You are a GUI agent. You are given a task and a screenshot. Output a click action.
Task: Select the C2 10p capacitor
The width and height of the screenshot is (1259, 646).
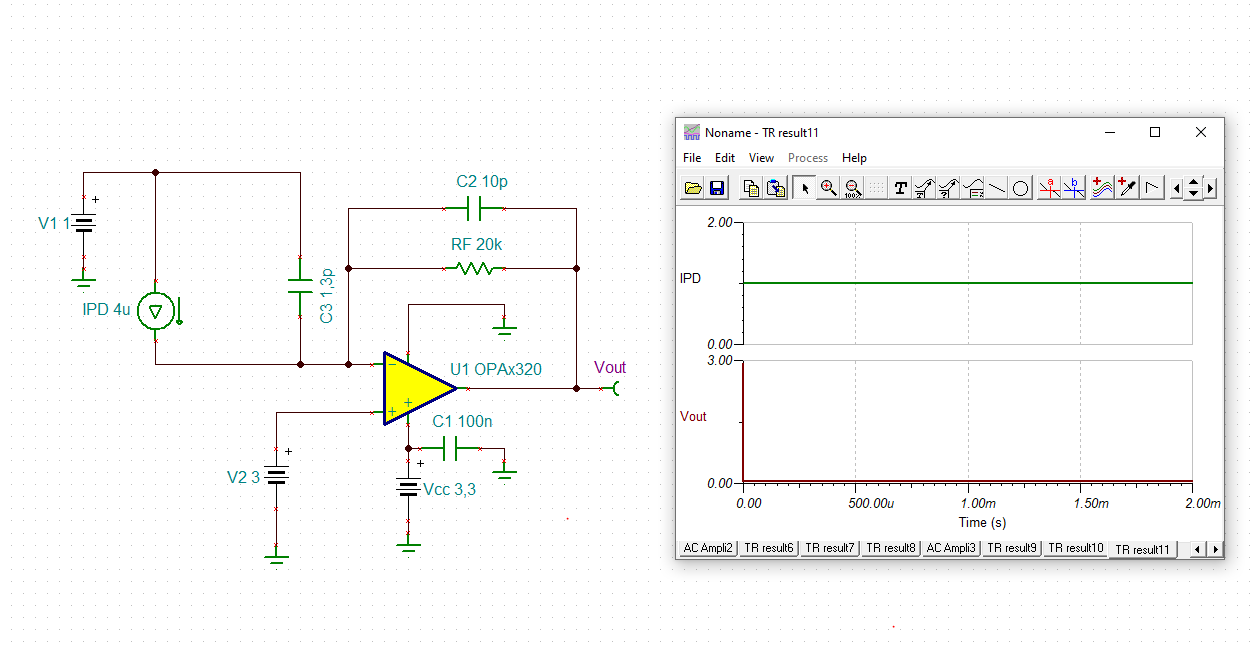click(x=474, y=208)
